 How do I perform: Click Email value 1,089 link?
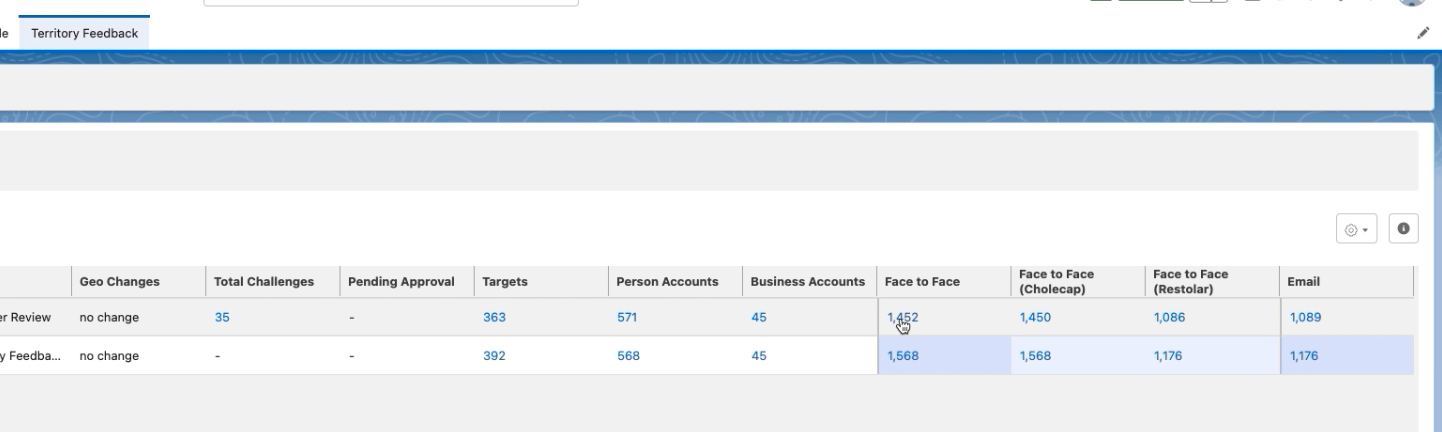point(1305,317)
